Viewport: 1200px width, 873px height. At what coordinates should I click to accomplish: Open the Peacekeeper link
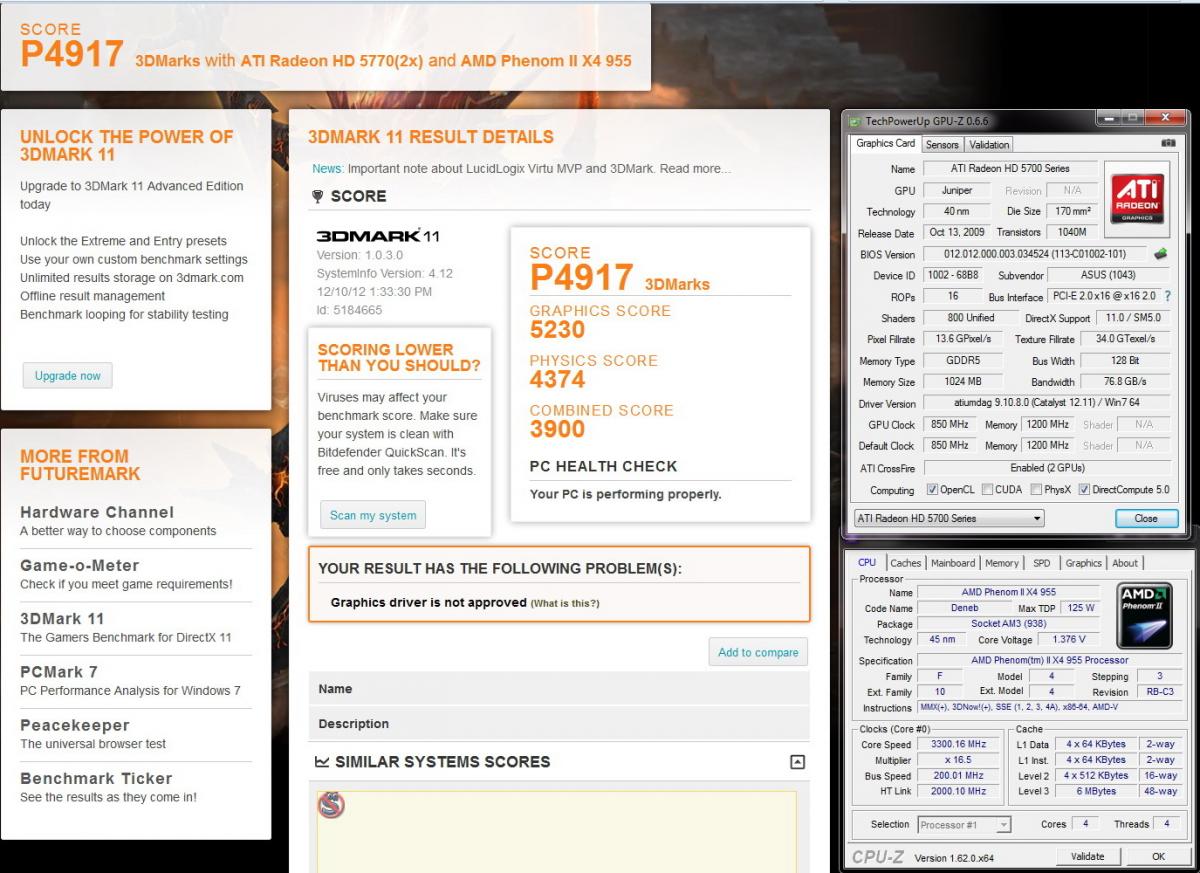(75, 725)
